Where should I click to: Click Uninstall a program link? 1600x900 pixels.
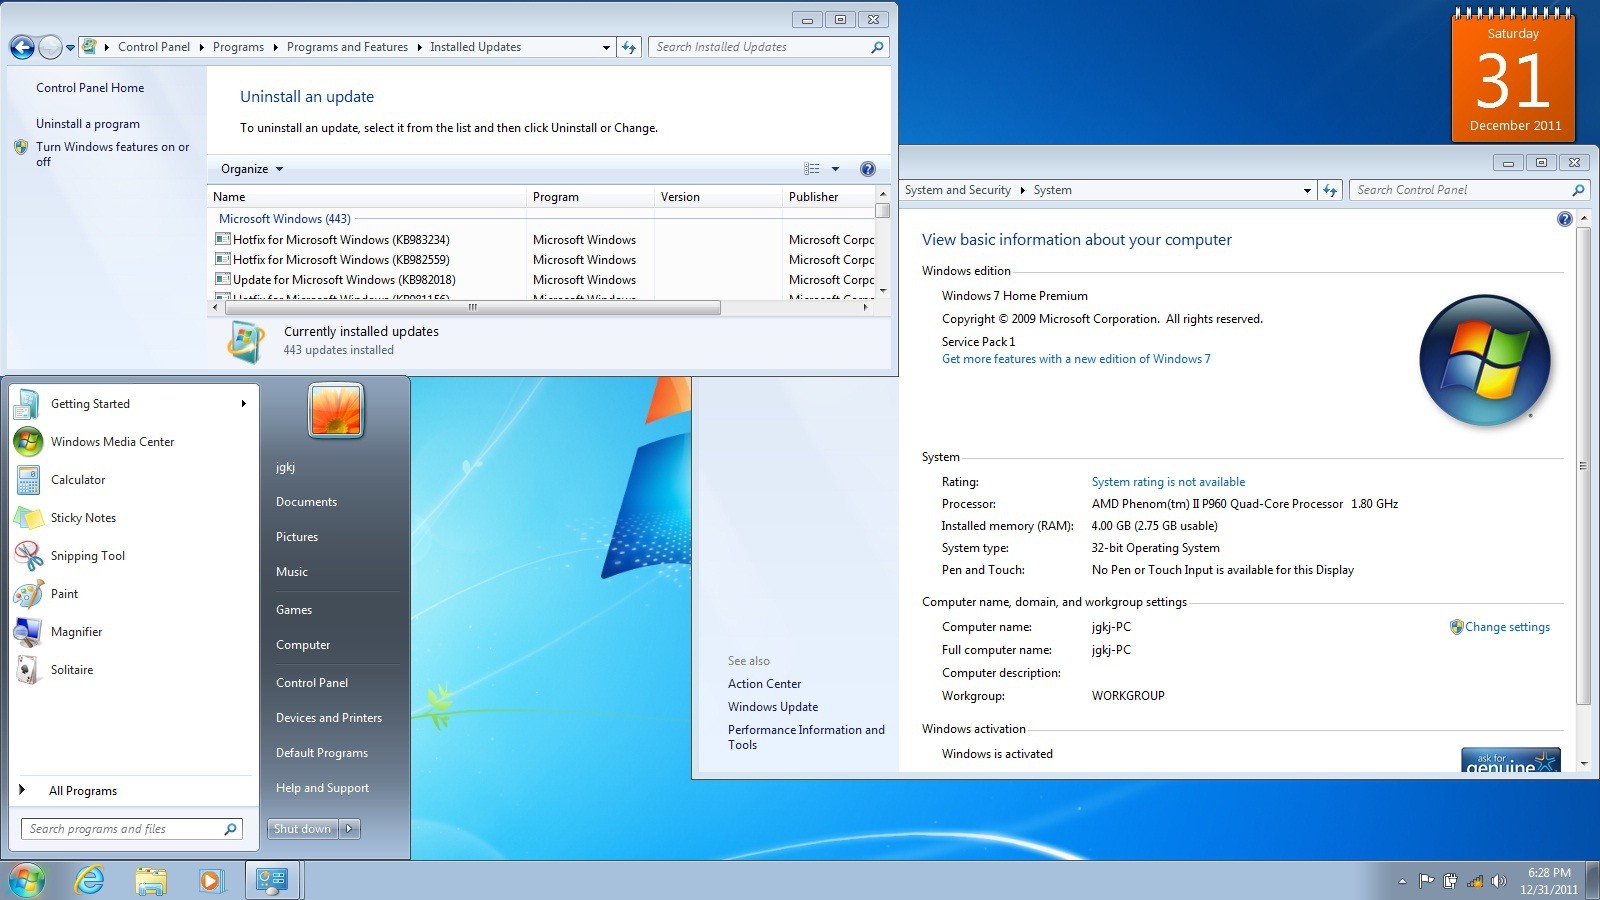[88, 124]
